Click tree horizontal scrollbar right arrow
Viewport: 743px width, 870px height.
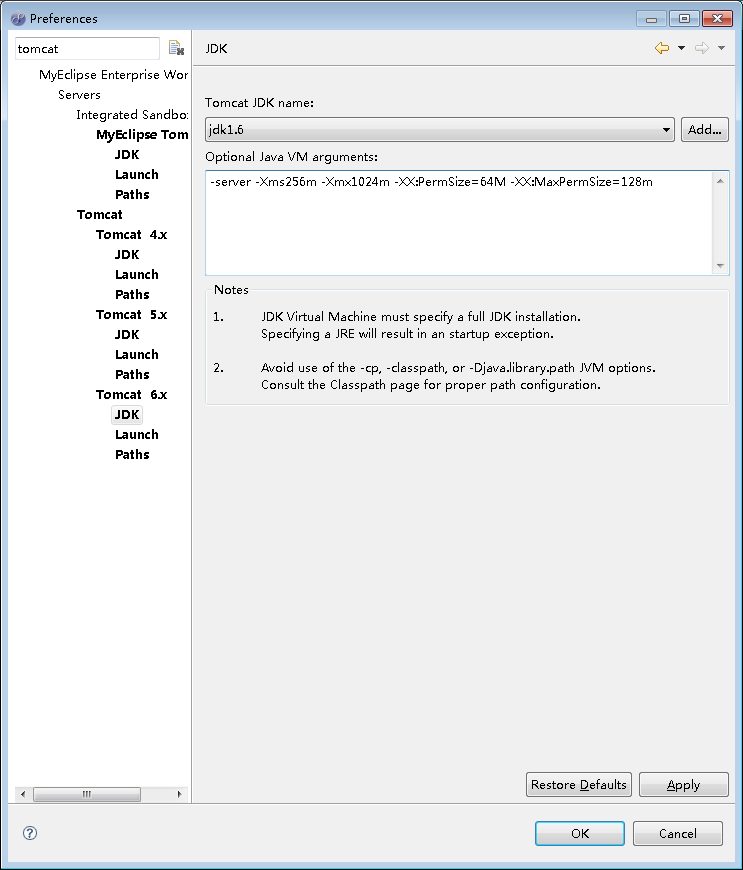point(179,794)
